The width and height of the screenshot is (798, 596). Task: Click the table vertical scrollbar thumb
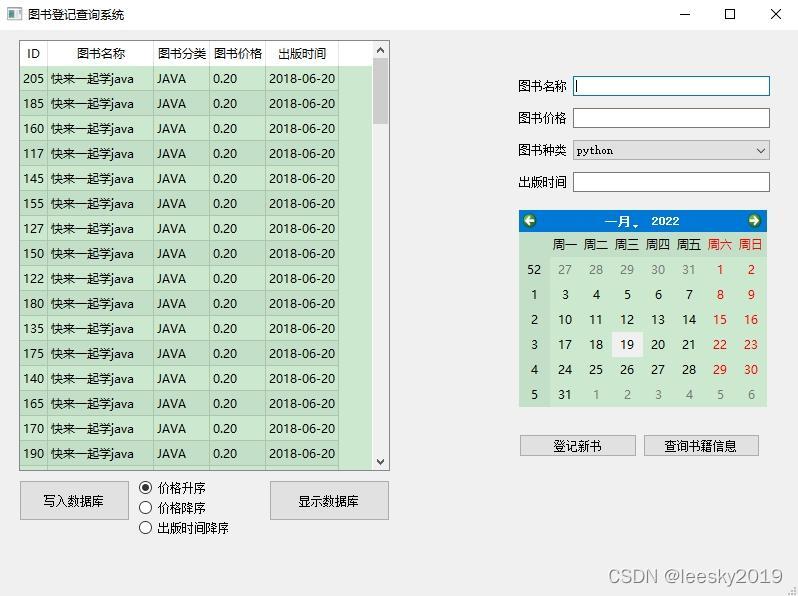point(380,91)
